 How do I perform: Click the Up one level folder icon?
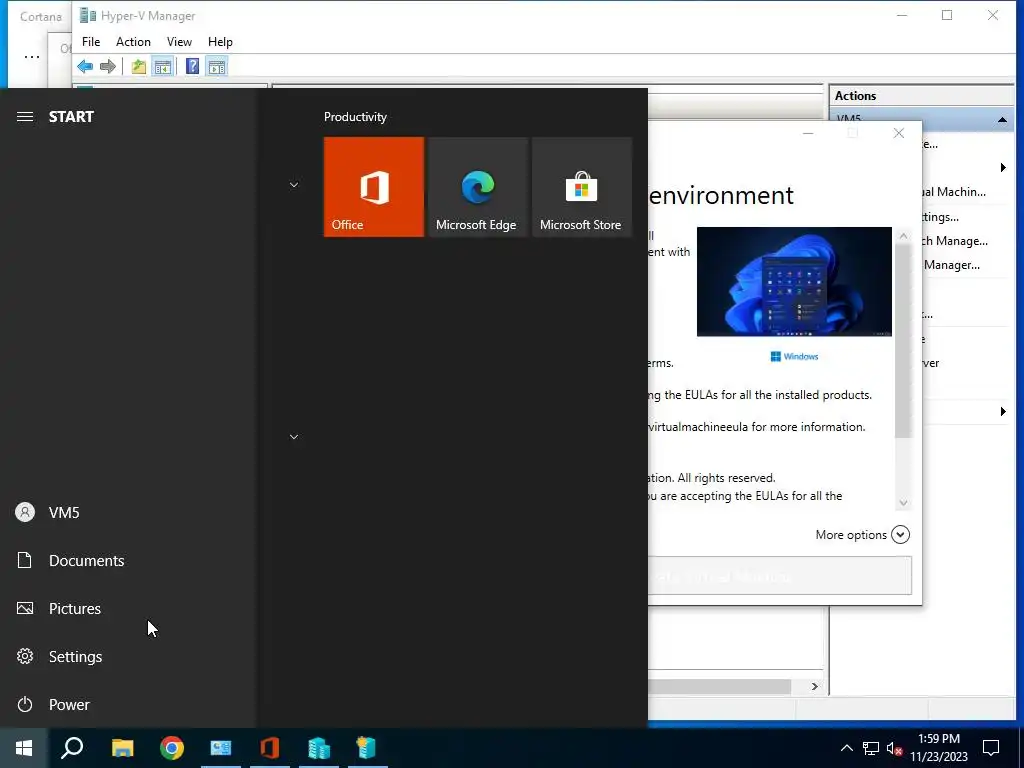coord(138,66)
